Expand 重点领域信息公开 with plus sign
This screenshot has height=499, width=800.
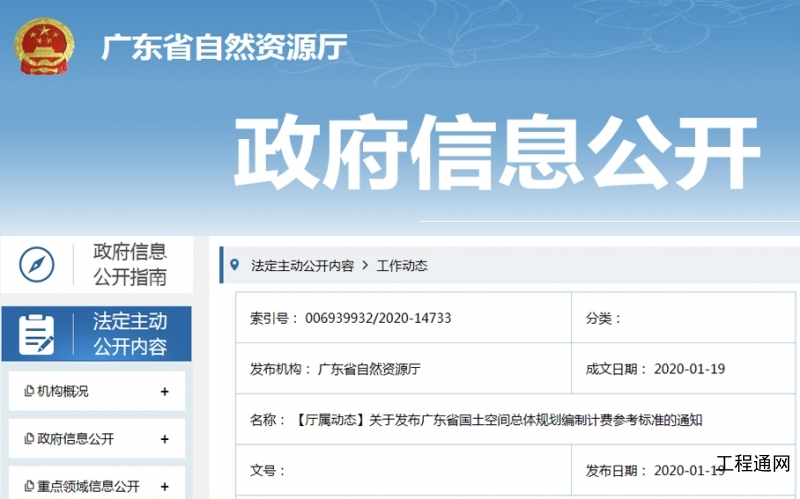click(x=164, y=487)
